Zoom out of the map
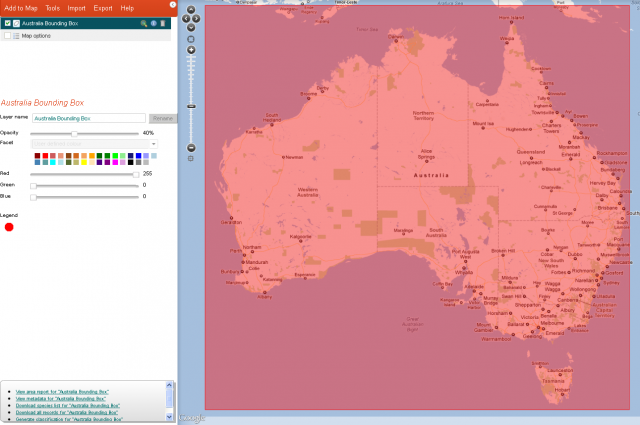This screenshot has height=425, width=640. [x=191, y=148]
